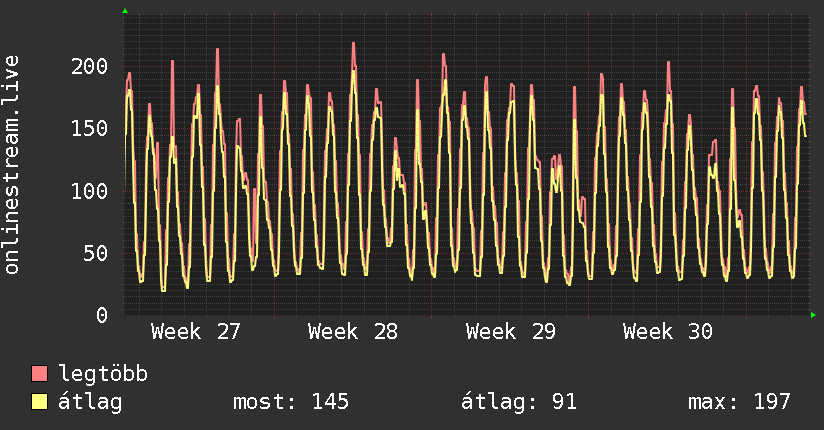Click the 0 y-axis tick label

pos(102,315)
